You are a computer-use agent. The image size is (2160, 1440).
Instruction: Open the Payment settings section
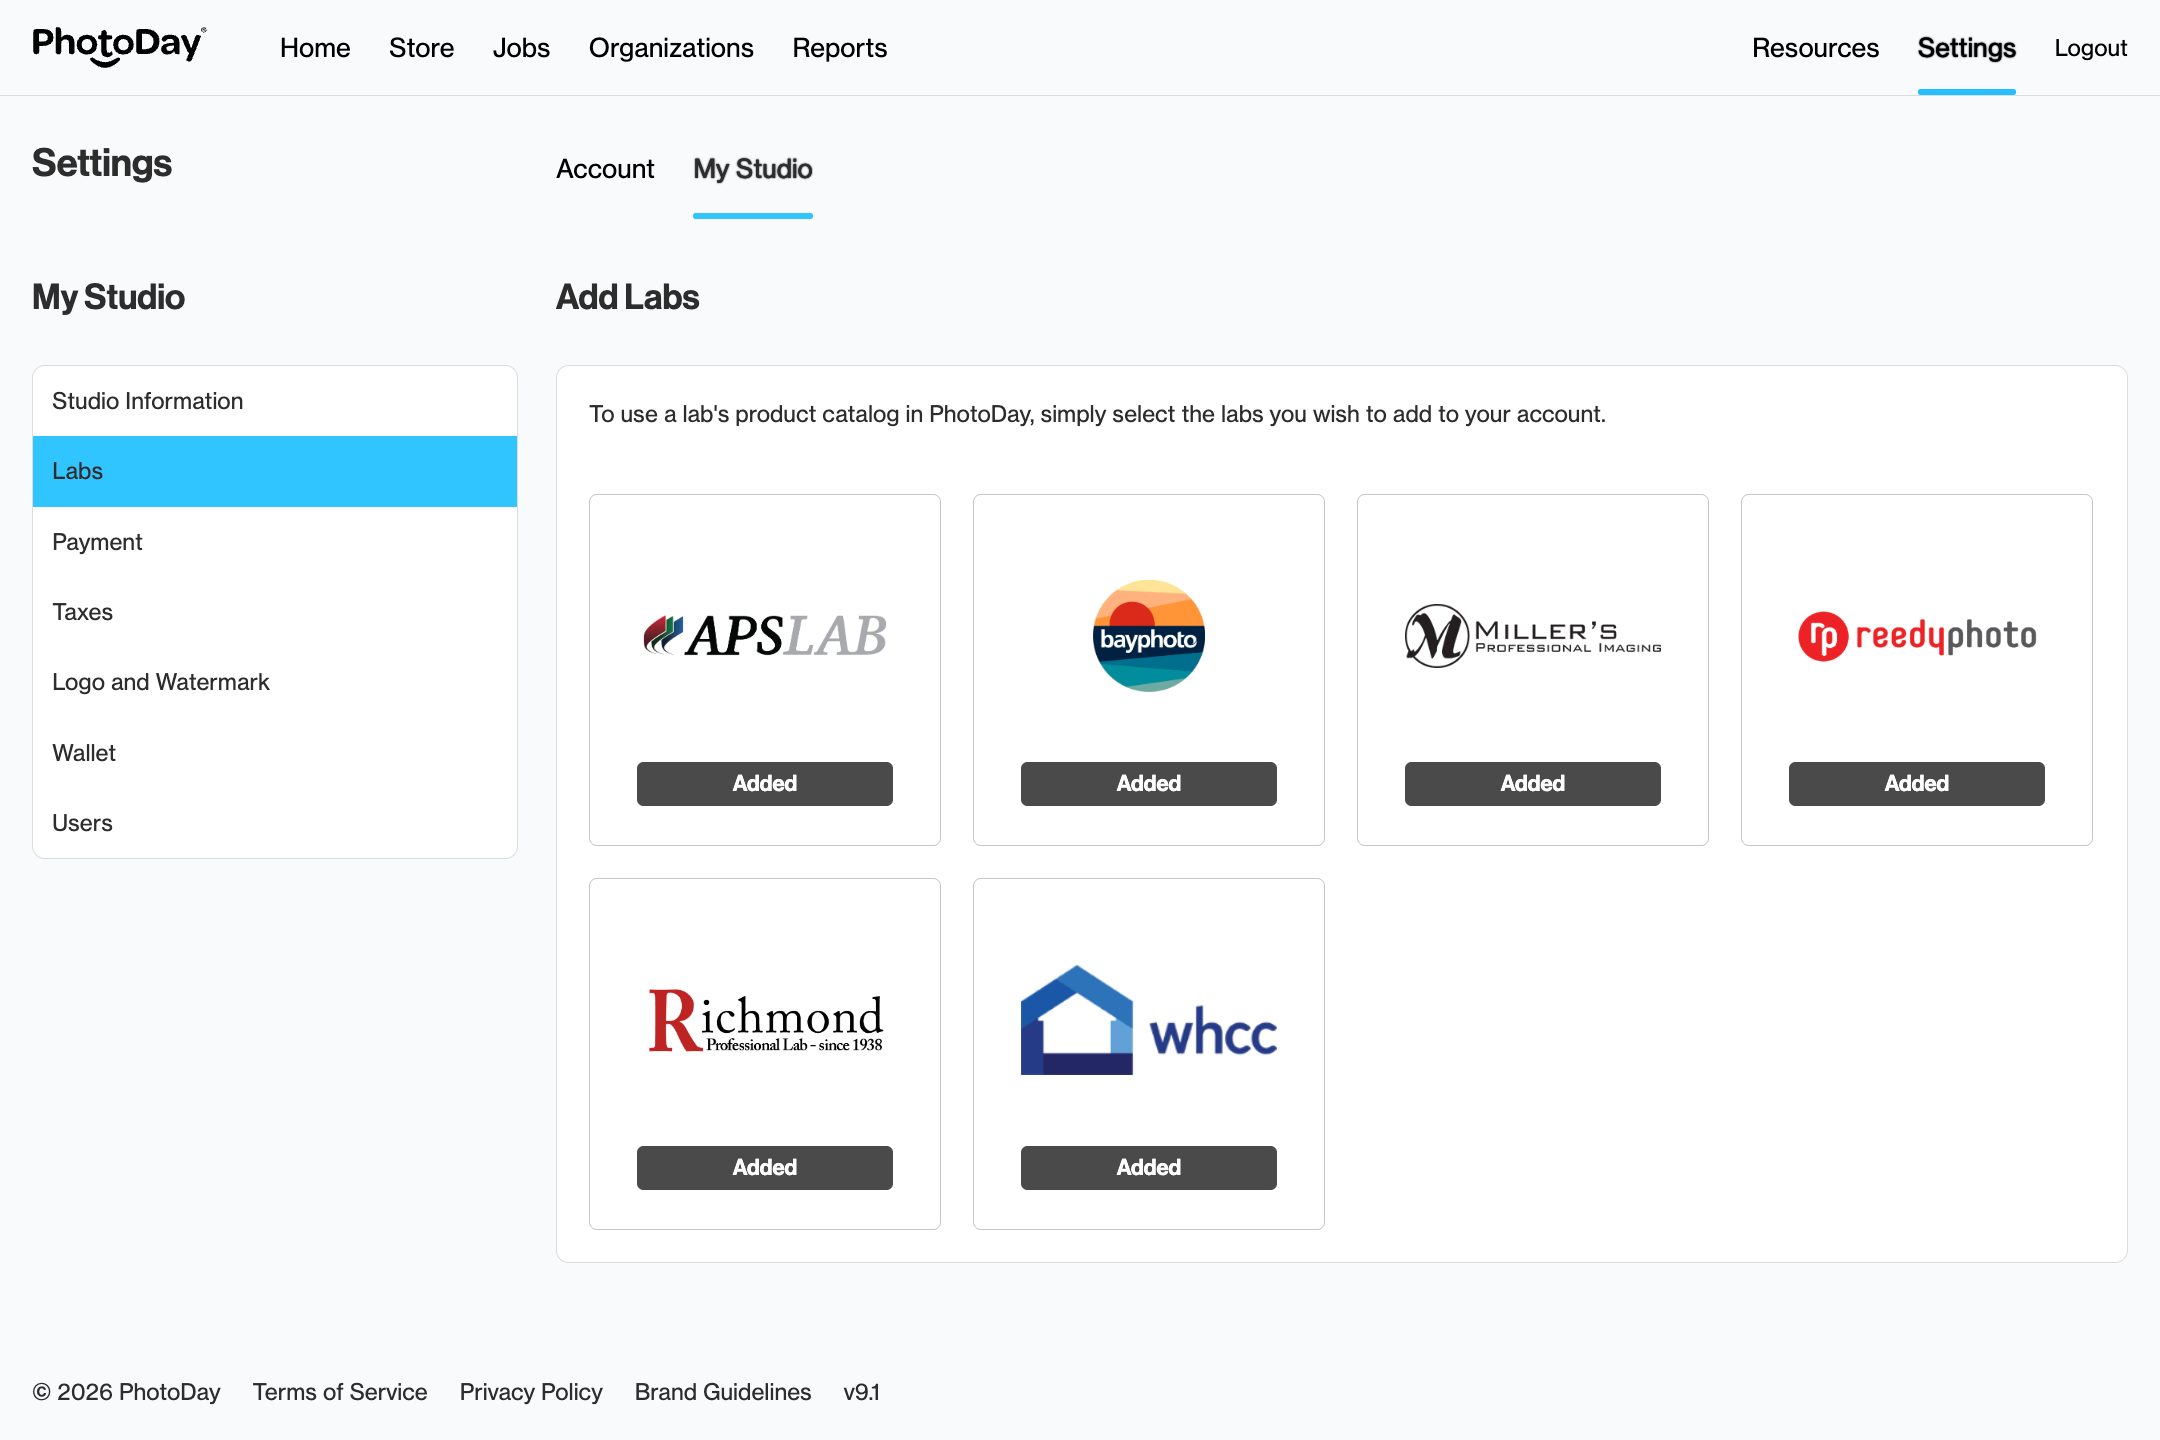(x=97, y=542)
